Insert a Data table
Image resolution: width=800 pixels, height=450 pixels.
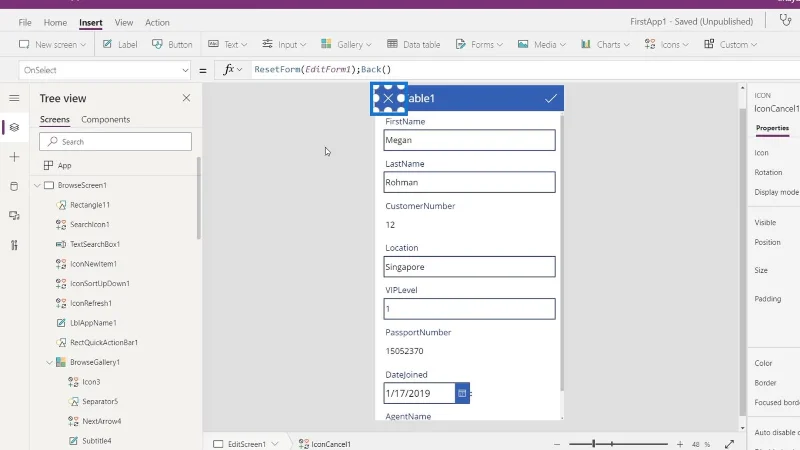click(413, 44)
